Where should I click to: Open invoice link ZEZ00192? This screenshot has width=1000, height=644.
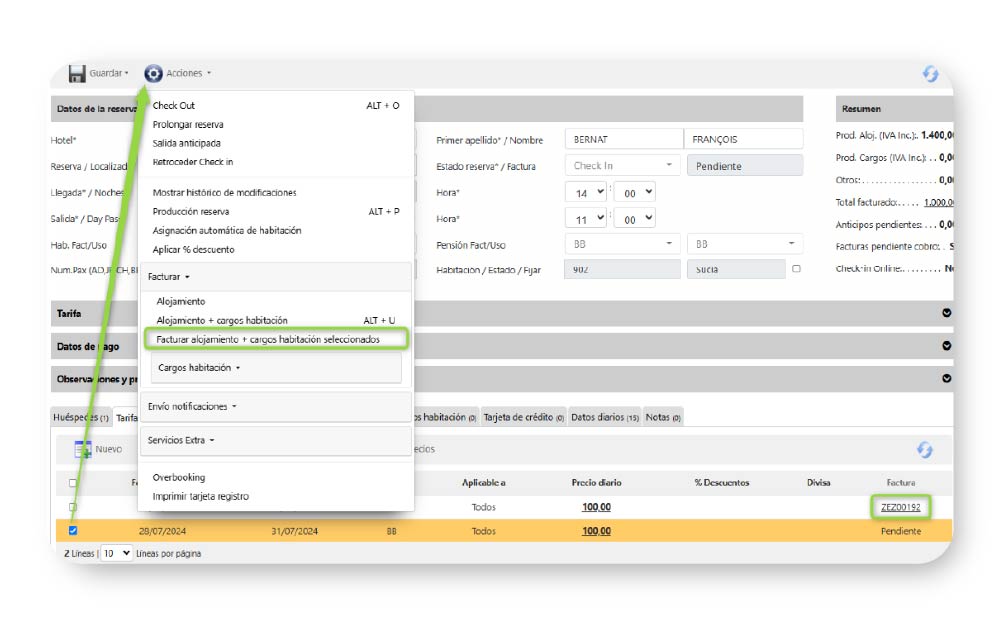click(x=900, y=507)
